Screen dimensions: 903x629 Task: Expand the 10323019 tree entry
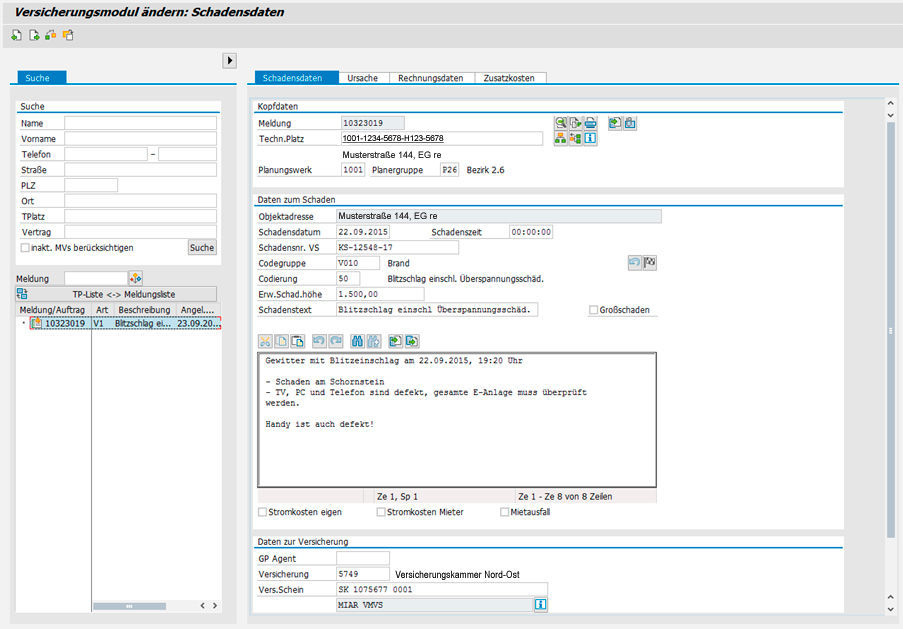[x=23, y=324]
